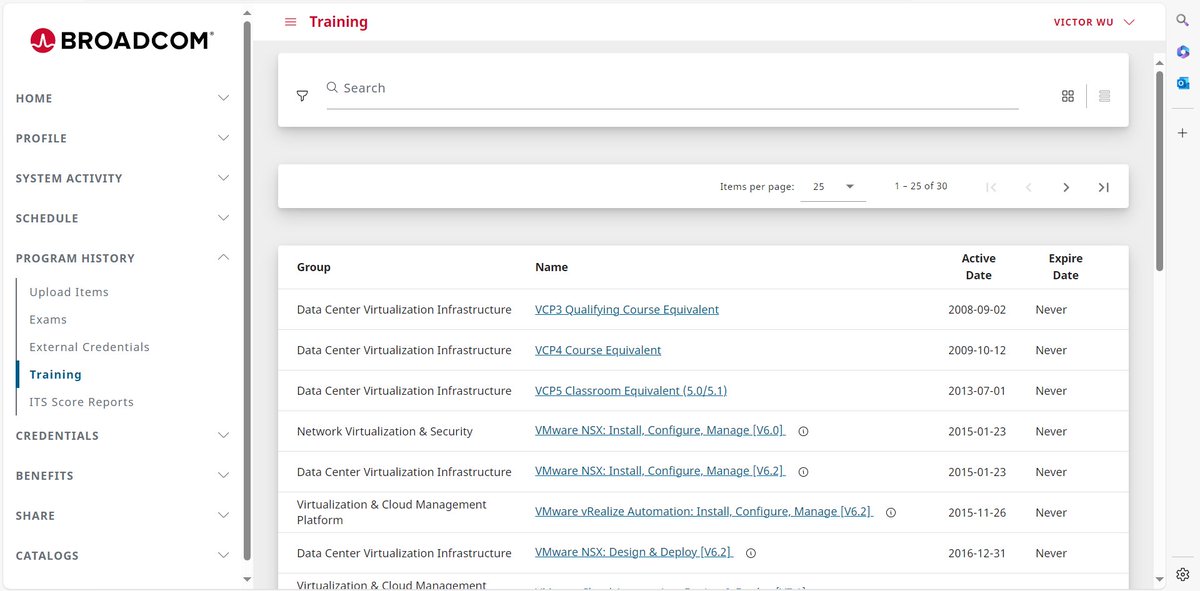Click the hamburger menu icon beside Training
The height and width of the screenshot is (591, 1200).
[x=291, y=22]
